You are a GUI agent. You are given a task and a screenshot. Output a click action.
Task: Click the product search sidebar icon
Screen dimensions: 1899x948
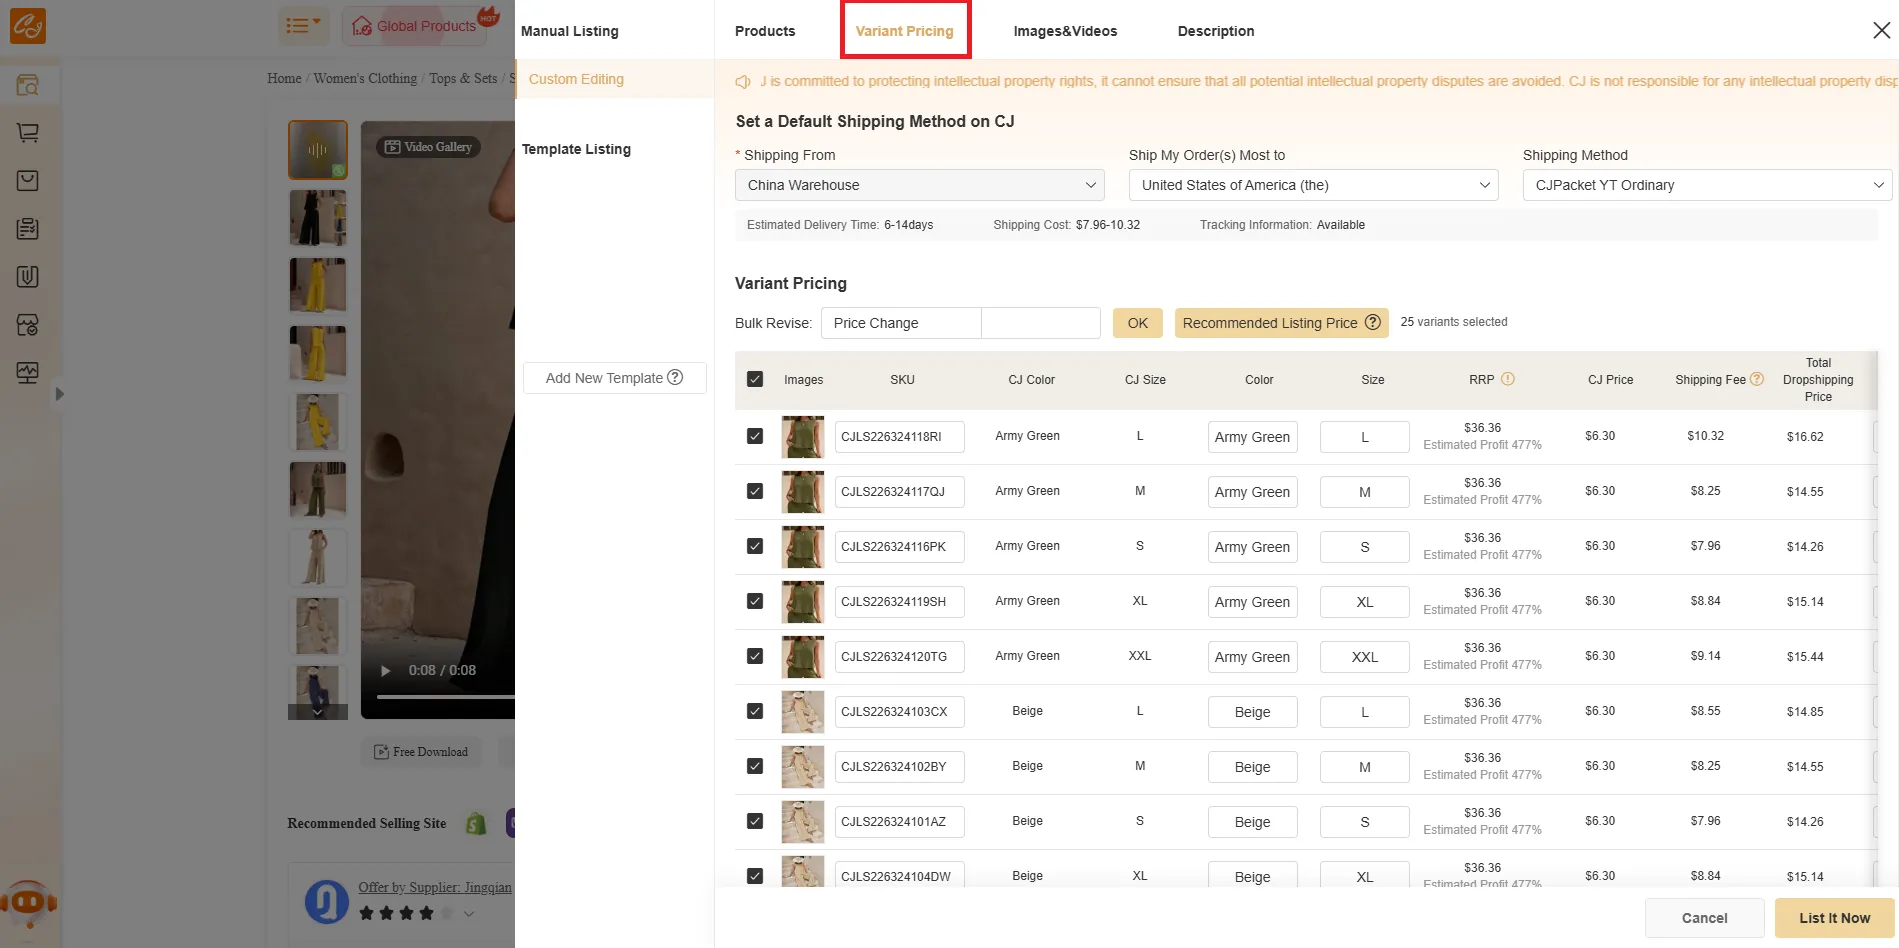coord(28,86)
